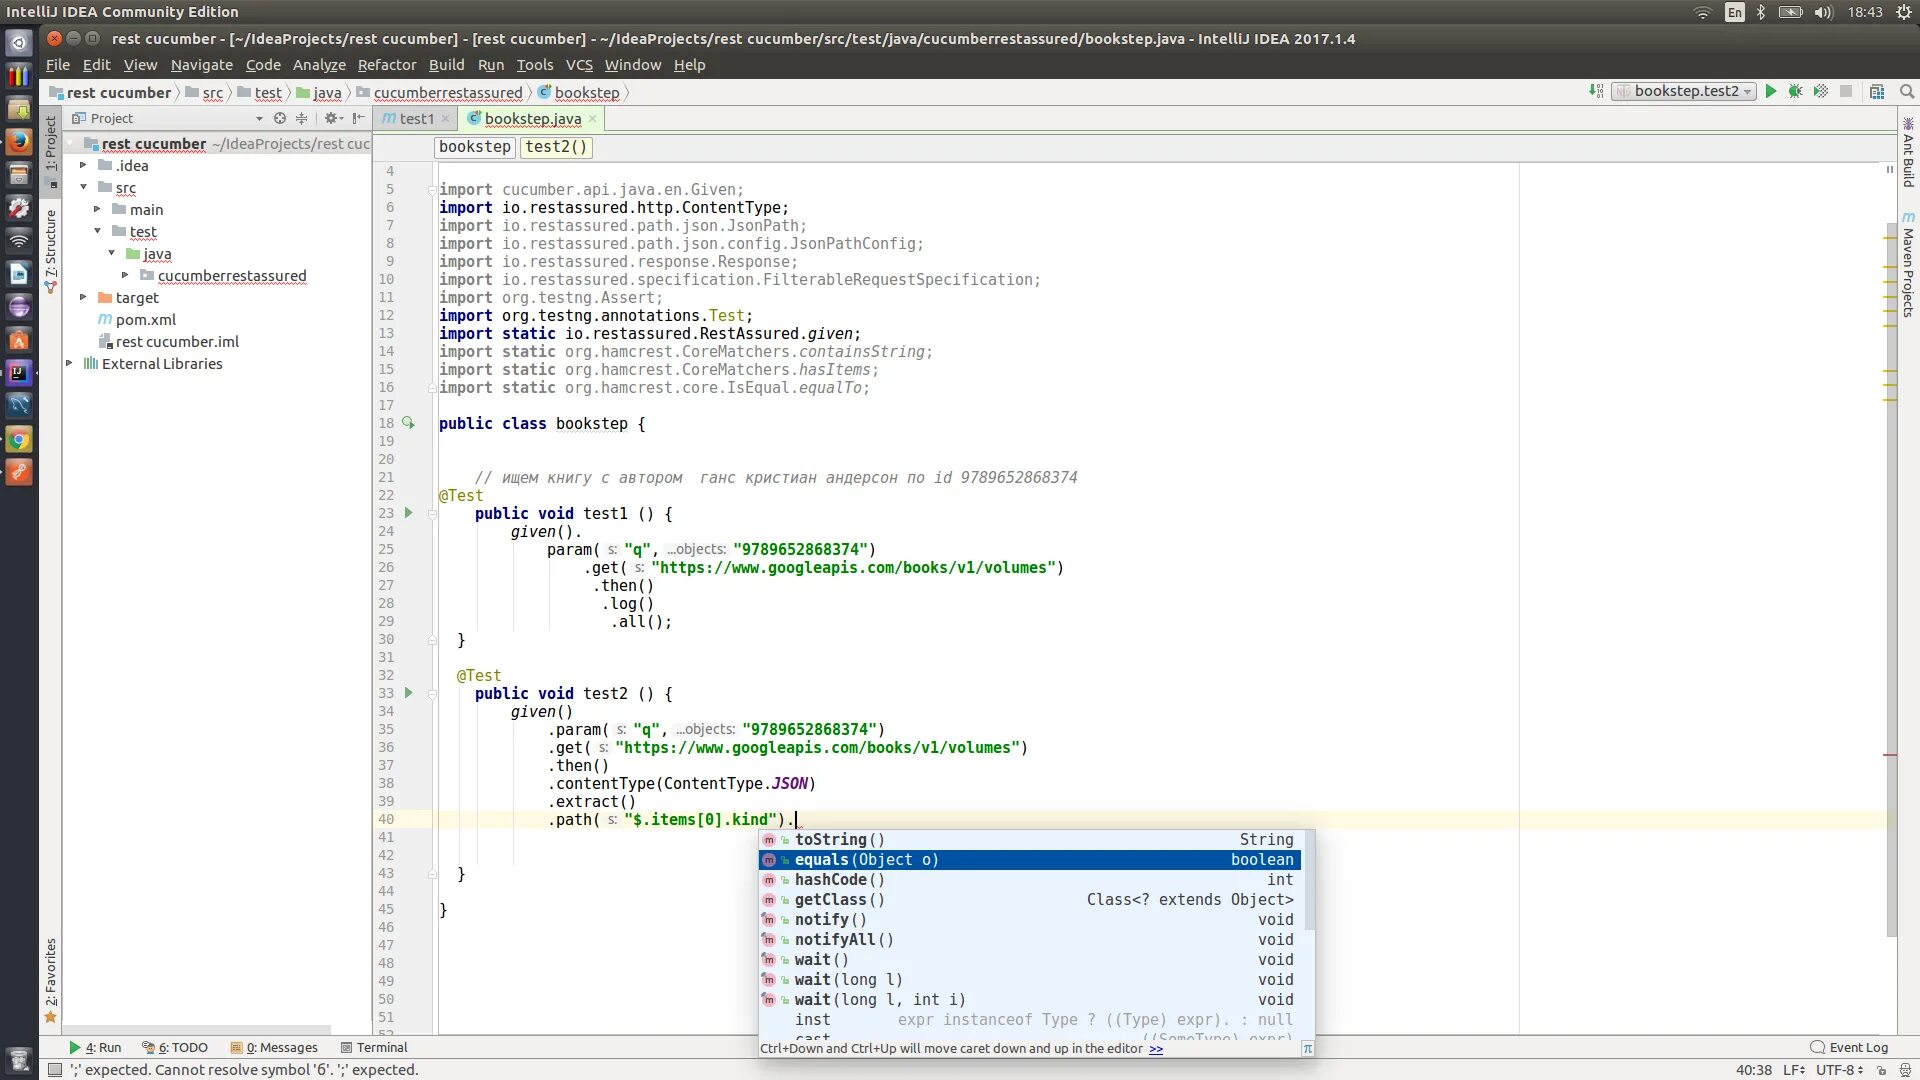This screenshot has width=1920, height=1080.
Task: Select rest cucumber.iml file
Action: point(177,342)
